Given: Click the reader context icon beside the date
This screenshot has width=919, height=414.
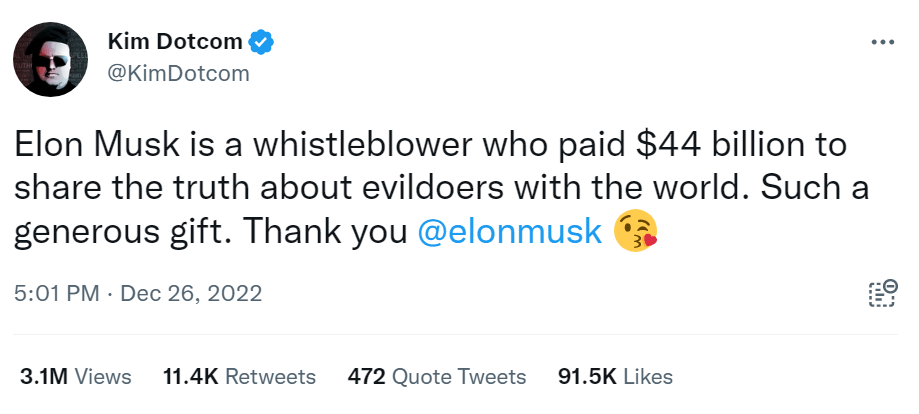Looking at the screenshot, I should pos(882,293).
